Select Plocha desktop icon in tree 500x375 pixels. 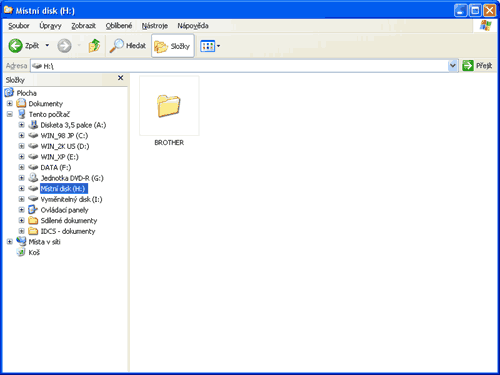pos(9,92)
